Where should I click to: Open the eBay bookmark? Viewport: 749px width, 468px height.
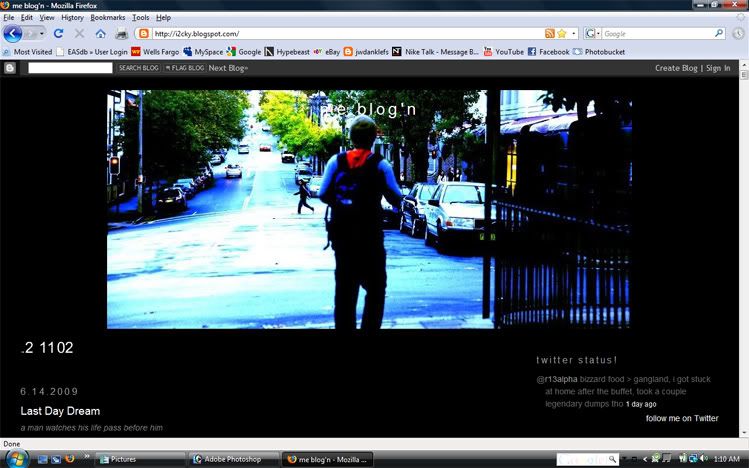coord(327,52)
